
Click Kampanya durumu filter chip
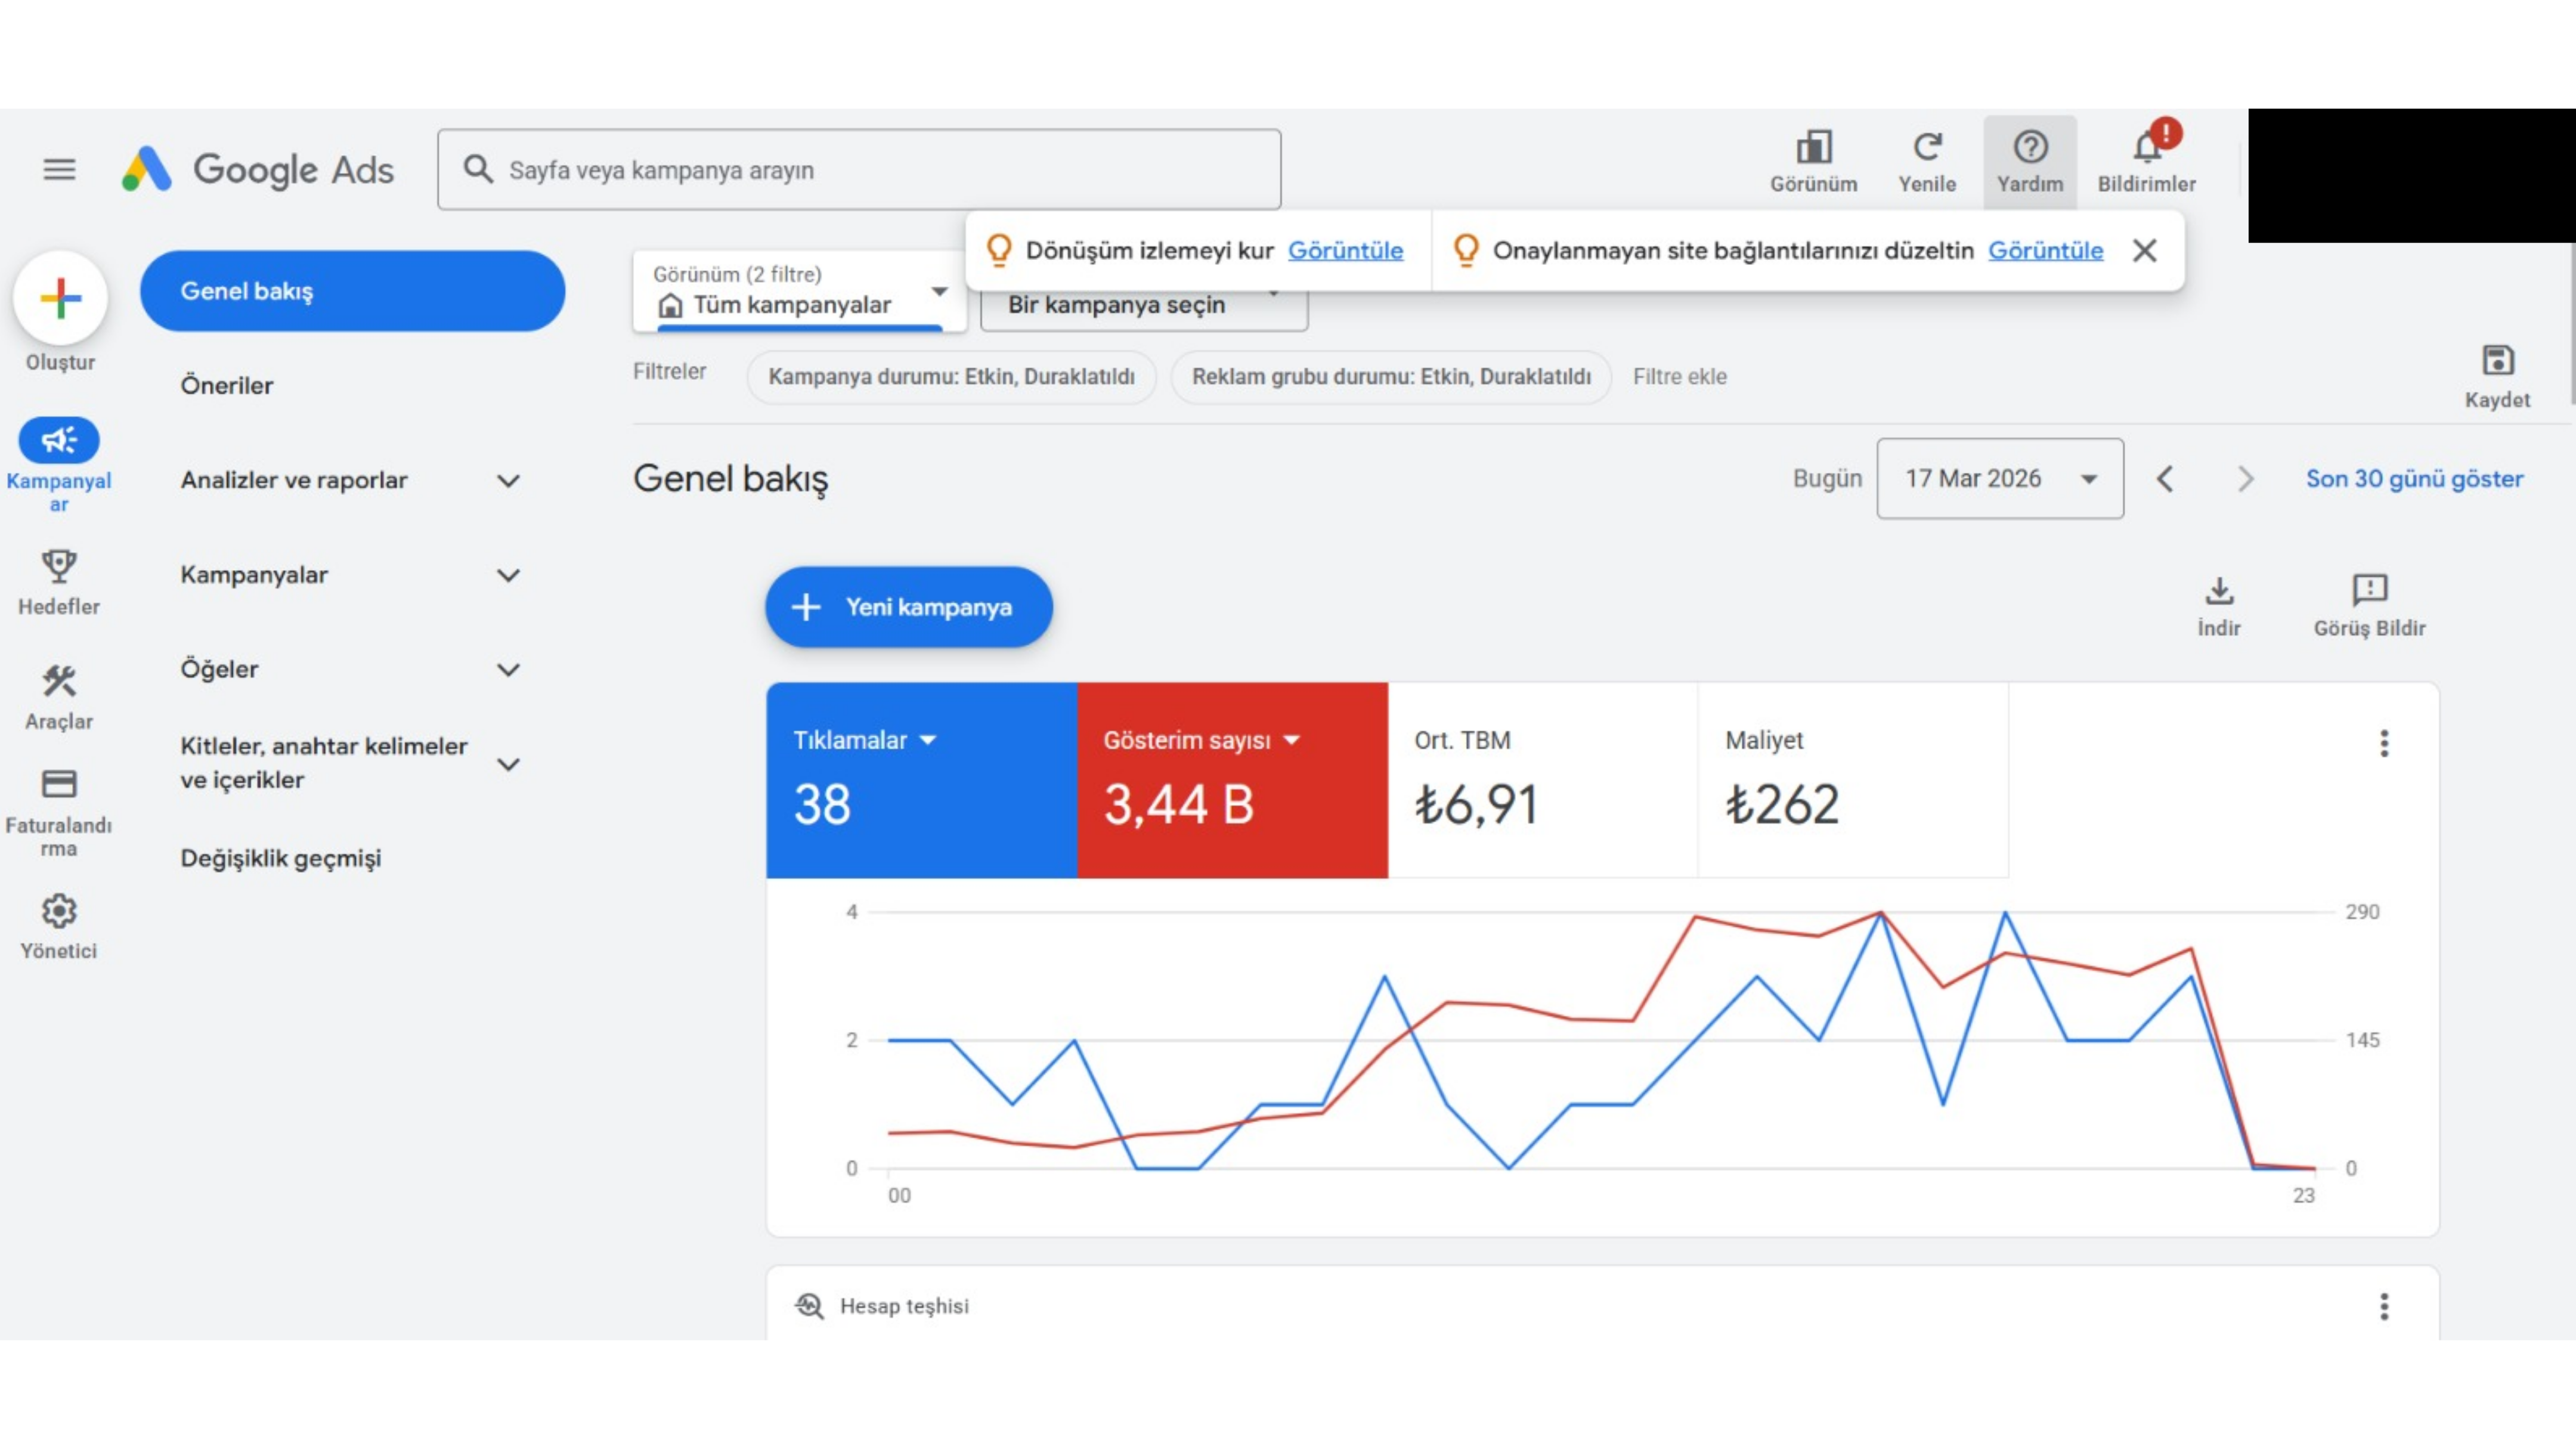pyautogui.click(x=951, y=377)
